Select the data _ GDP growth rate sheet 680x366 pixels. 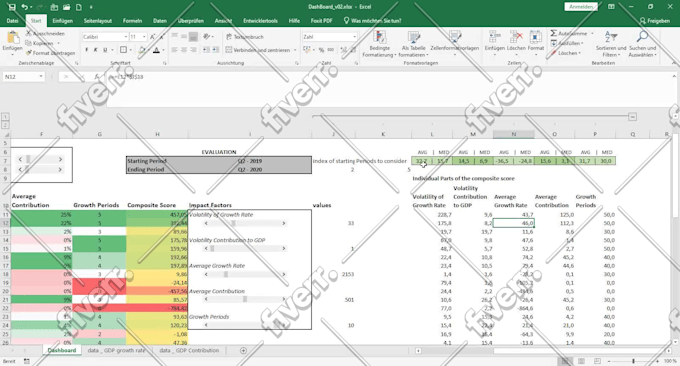(116, 350)
